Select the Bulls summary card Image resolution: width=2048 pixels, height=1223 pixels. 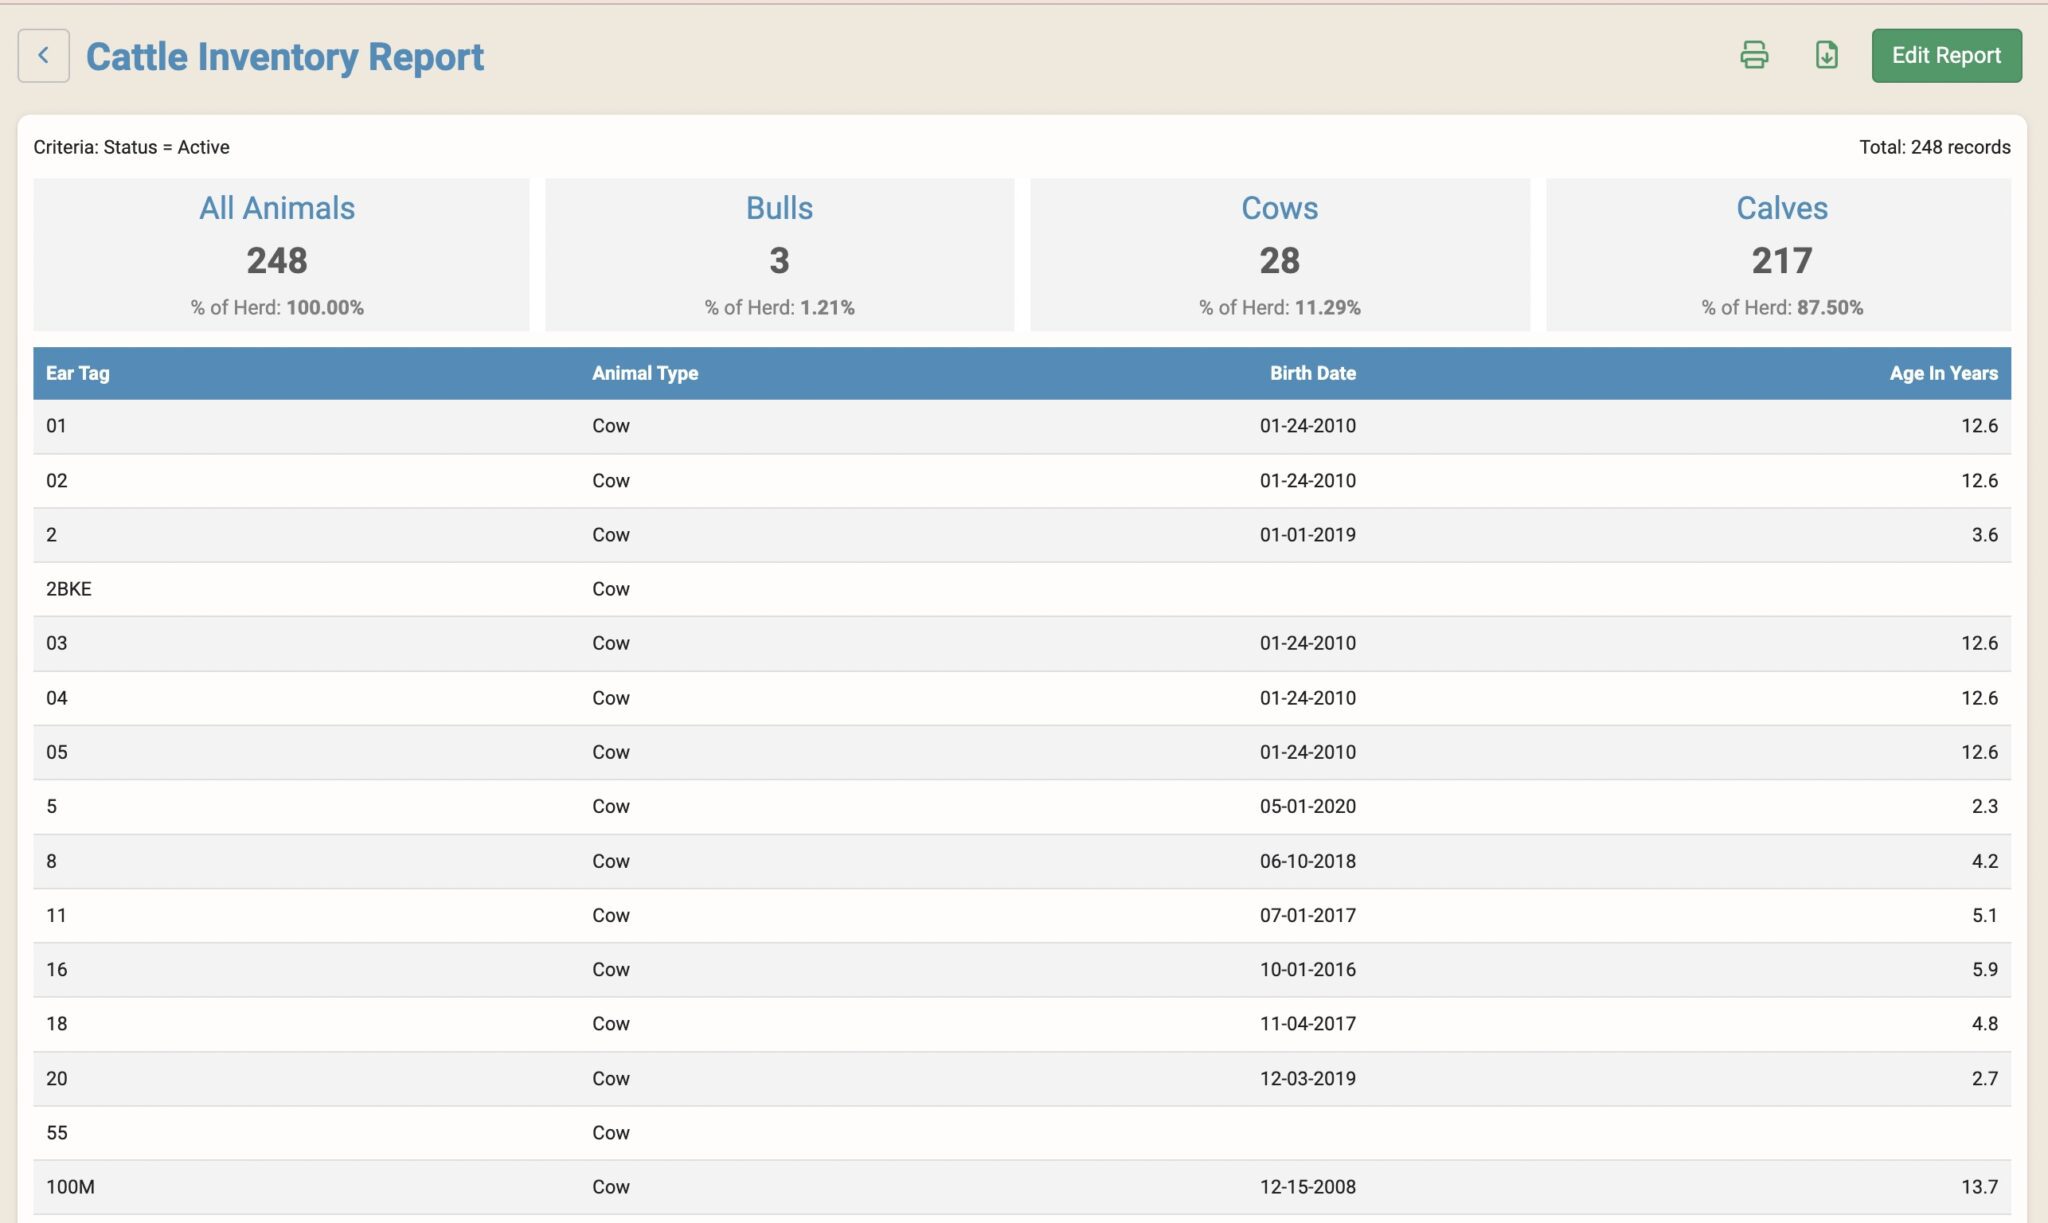click(x=779, y=254)
